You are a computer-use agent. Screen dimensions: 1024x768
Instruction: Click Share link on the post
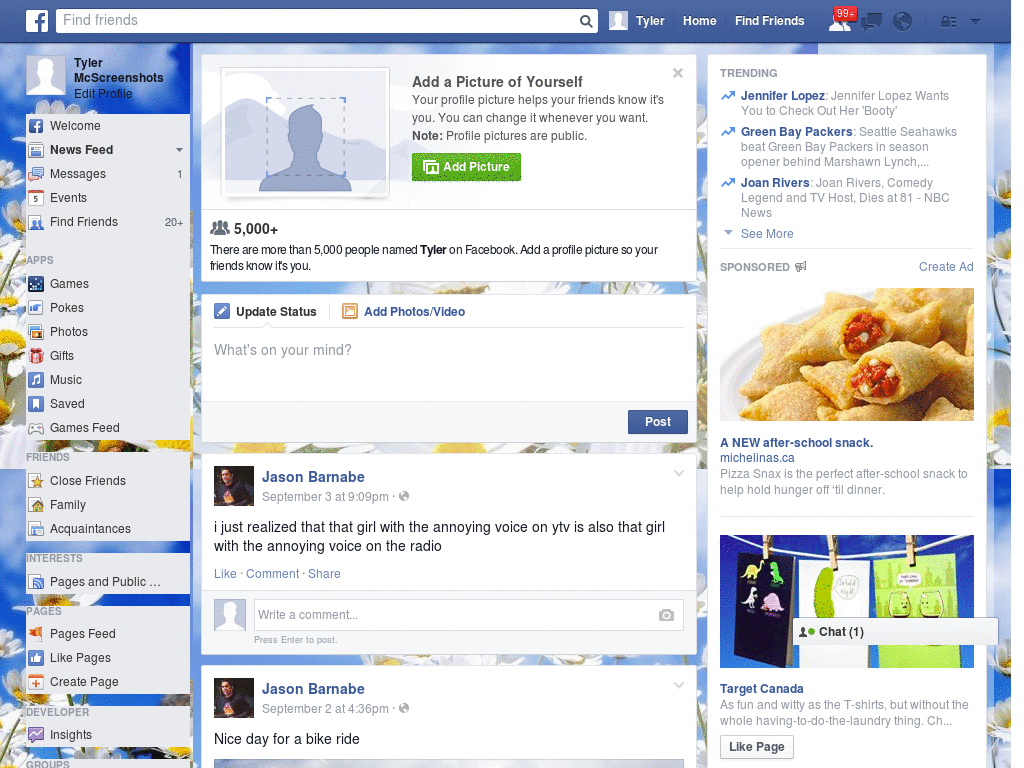coord(324,574)
